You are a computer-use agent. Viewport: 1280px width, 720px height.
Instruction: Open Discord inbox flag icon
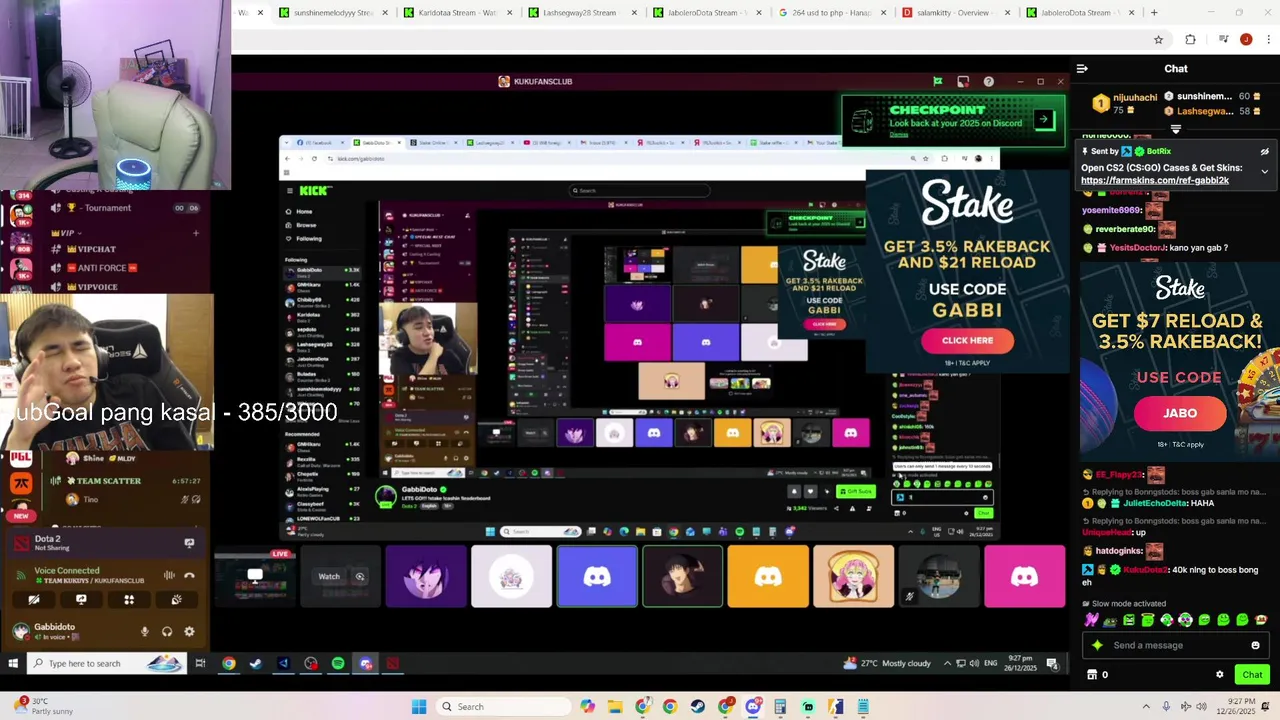point(937,81)
